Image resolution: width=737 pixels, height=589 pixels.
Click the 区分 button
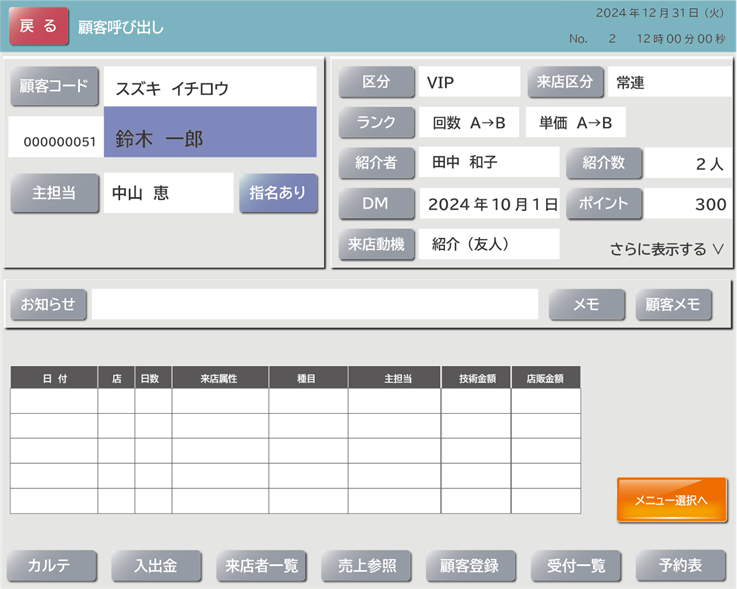(x=376, y=82)
